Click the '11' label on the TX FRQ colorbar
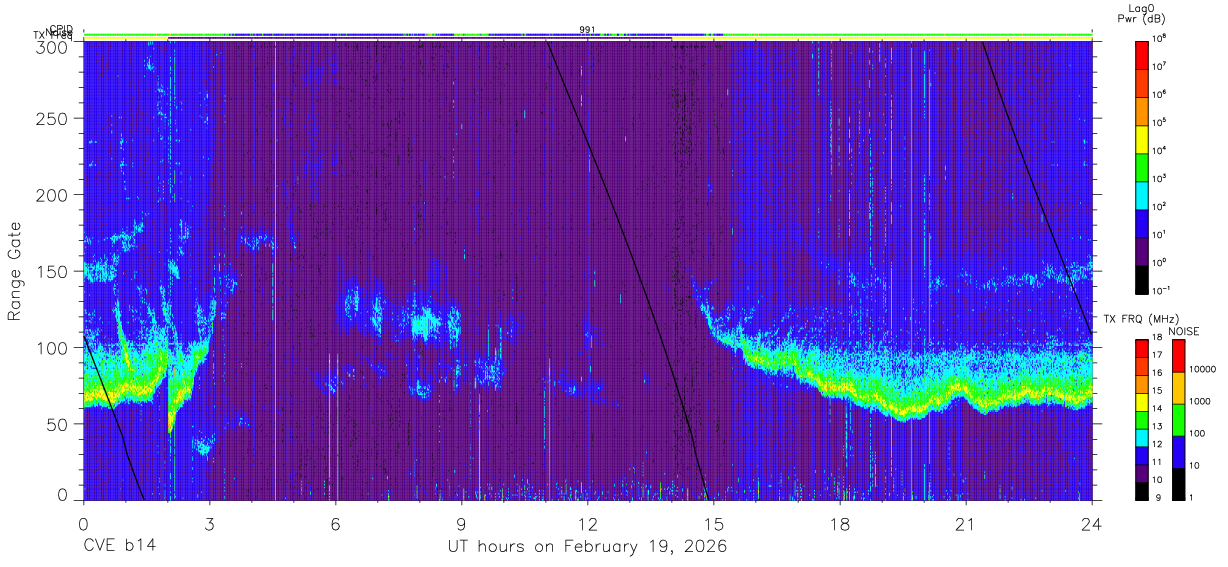Image resolution: width=1228 pixels, height=567 pixels. pos(1159,462)
